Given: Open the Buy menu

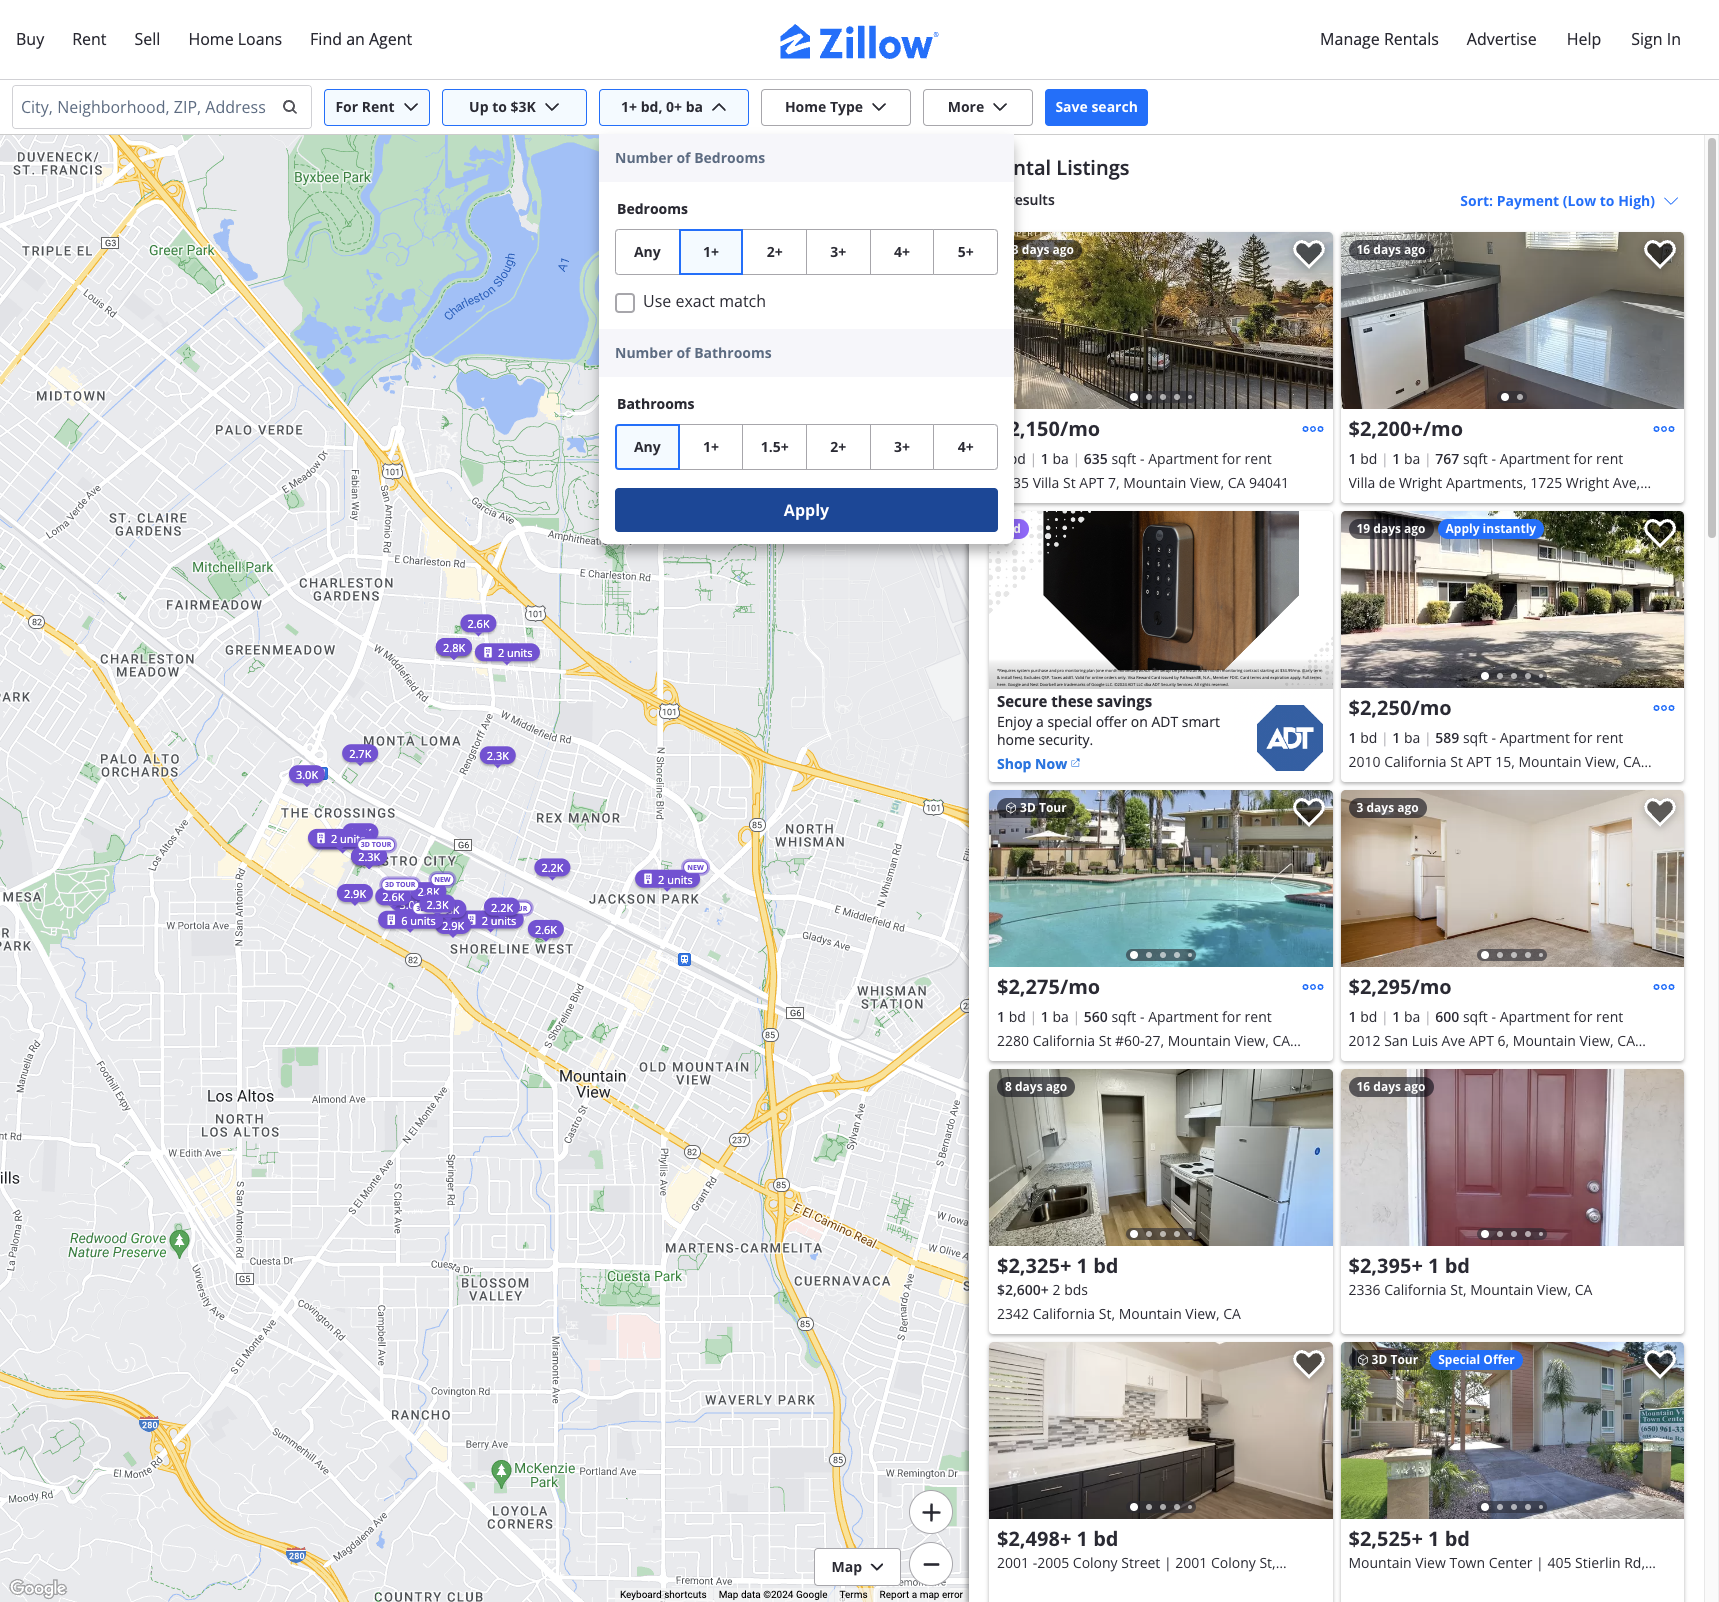Looking at the screenshot, I should 30,39.
